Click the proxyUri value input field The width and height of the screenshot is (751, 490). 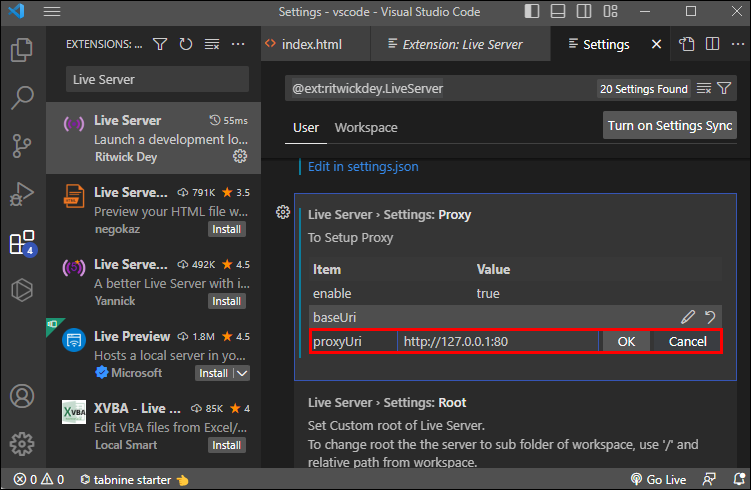(497, 341)
